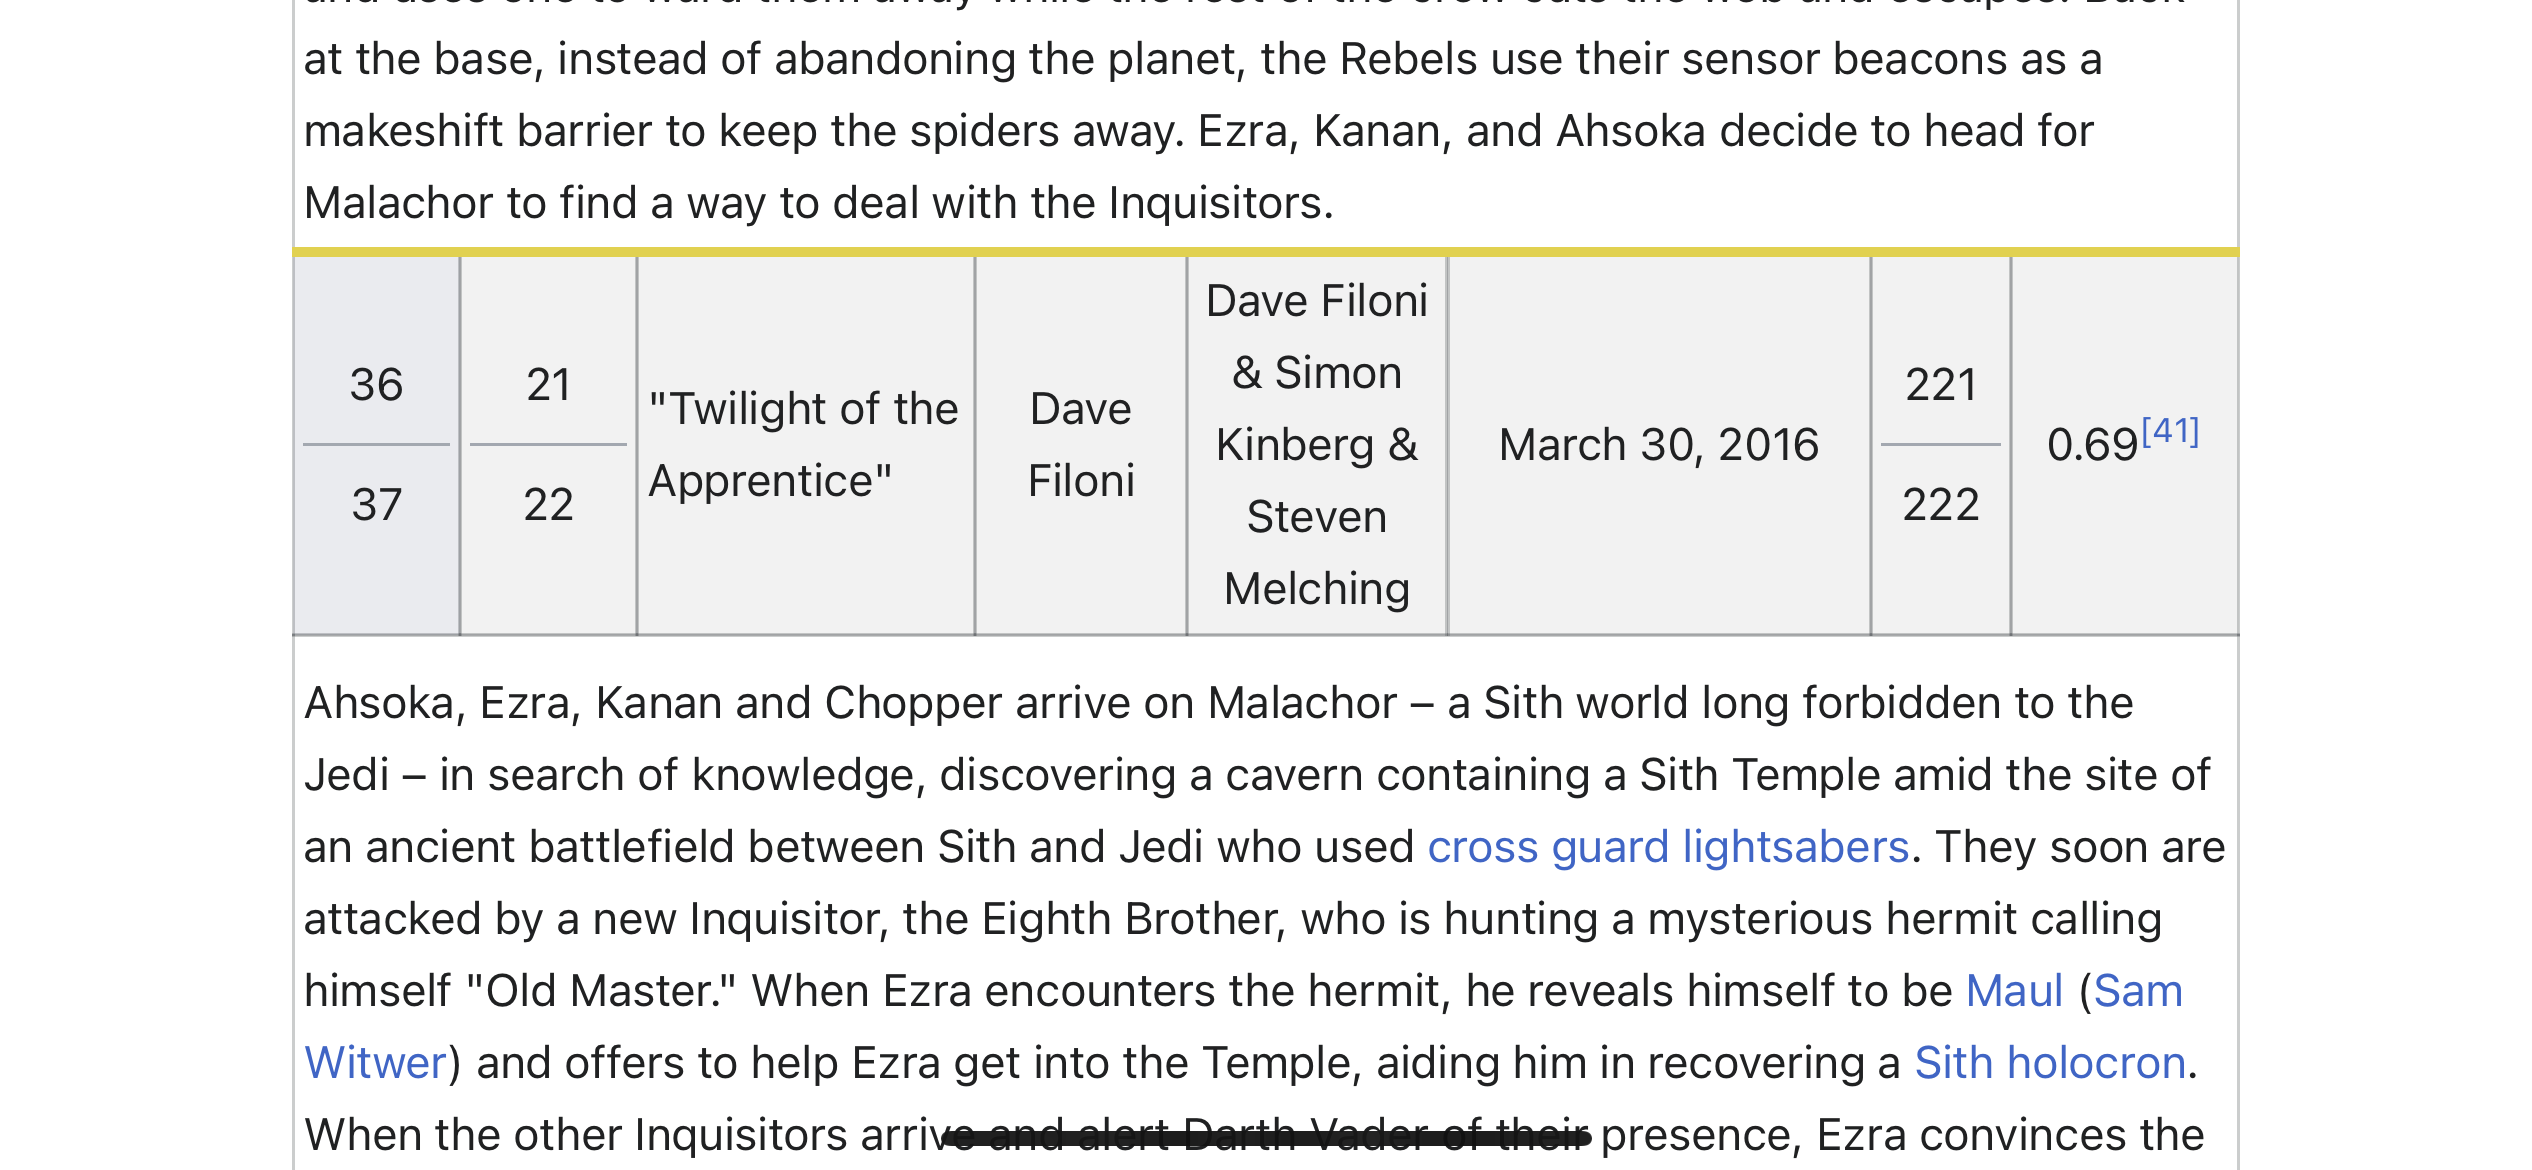
Task: Click overall episode number 36
Action: 376,385
